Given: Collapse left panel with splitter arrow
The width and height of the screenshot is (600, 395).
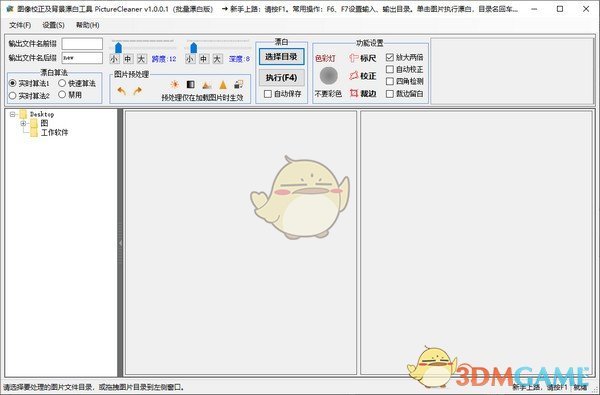Looking at the screenshot, I should click(x=120, y=243).
